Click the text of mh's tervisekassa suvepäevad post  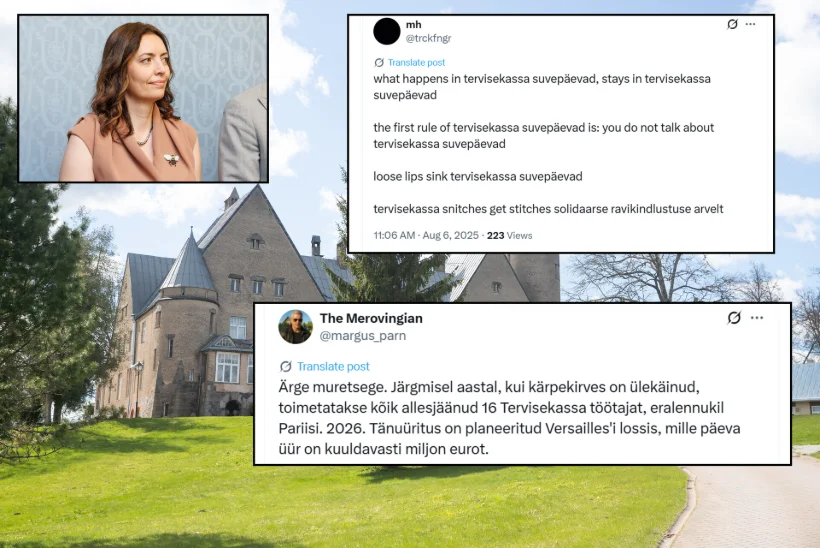[548, 144]
